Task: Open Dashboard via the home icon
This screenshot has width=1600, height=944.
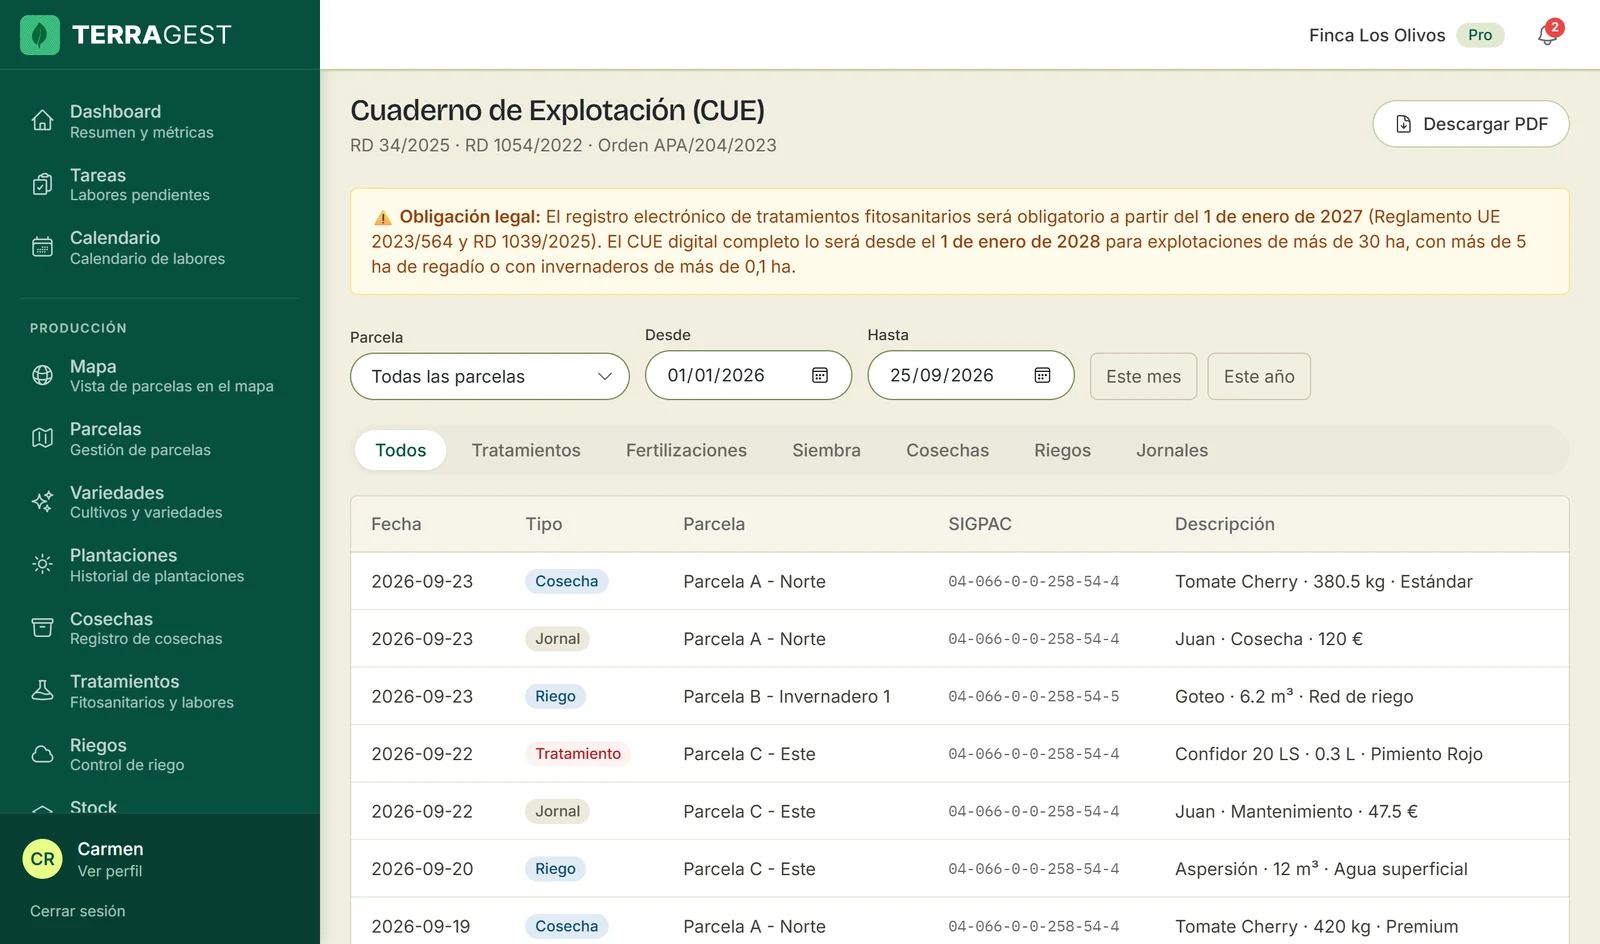Action: pyautogui.click(x=42, y=121)
